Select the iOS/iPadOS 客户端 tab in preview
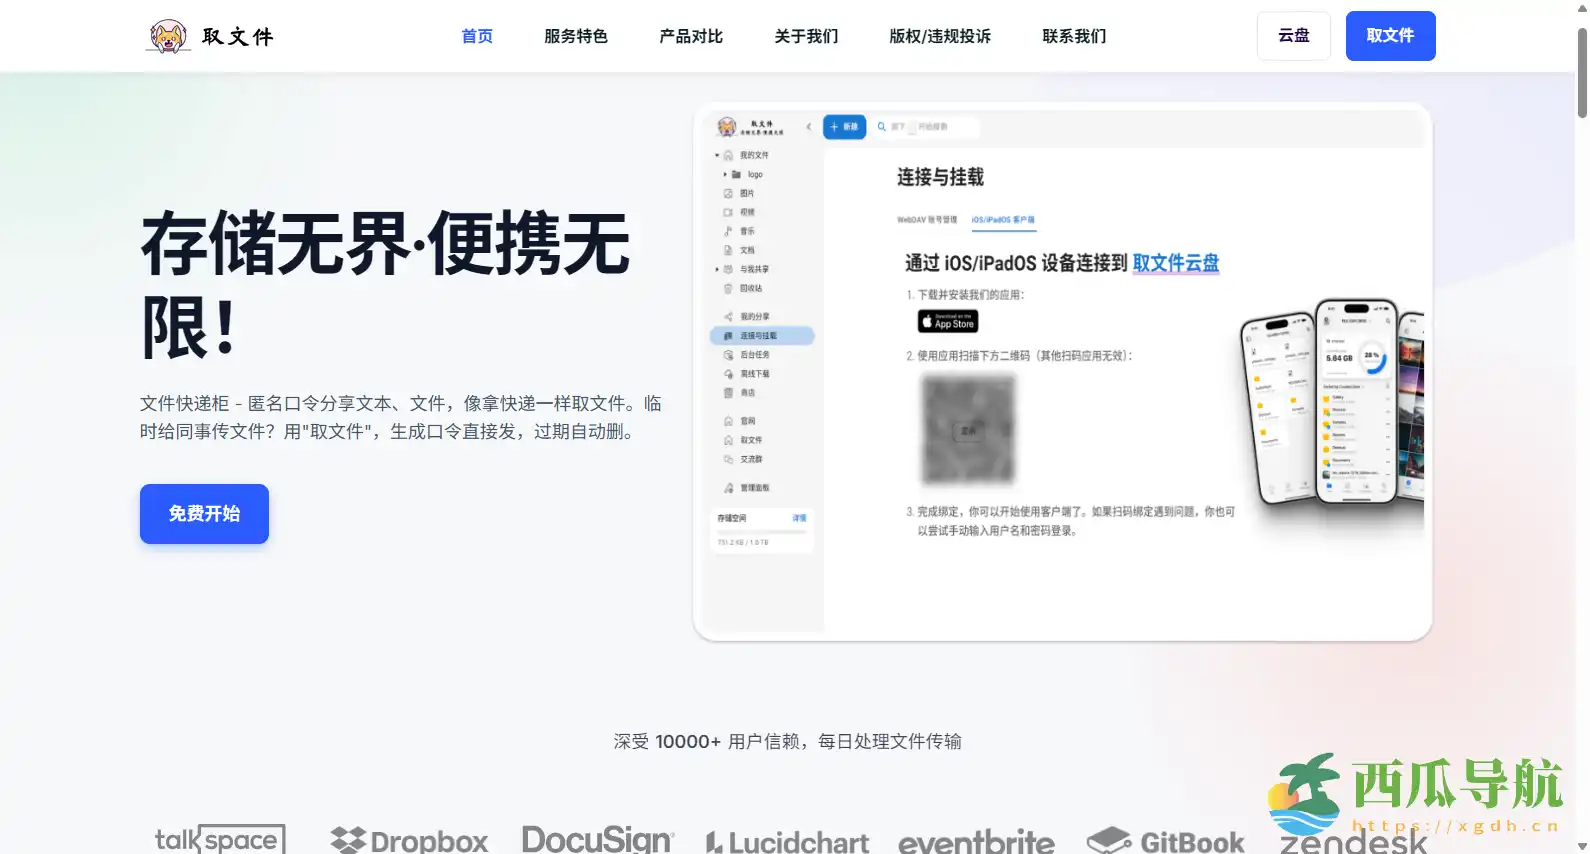The image size is (1590, 854). (1003, 220)
